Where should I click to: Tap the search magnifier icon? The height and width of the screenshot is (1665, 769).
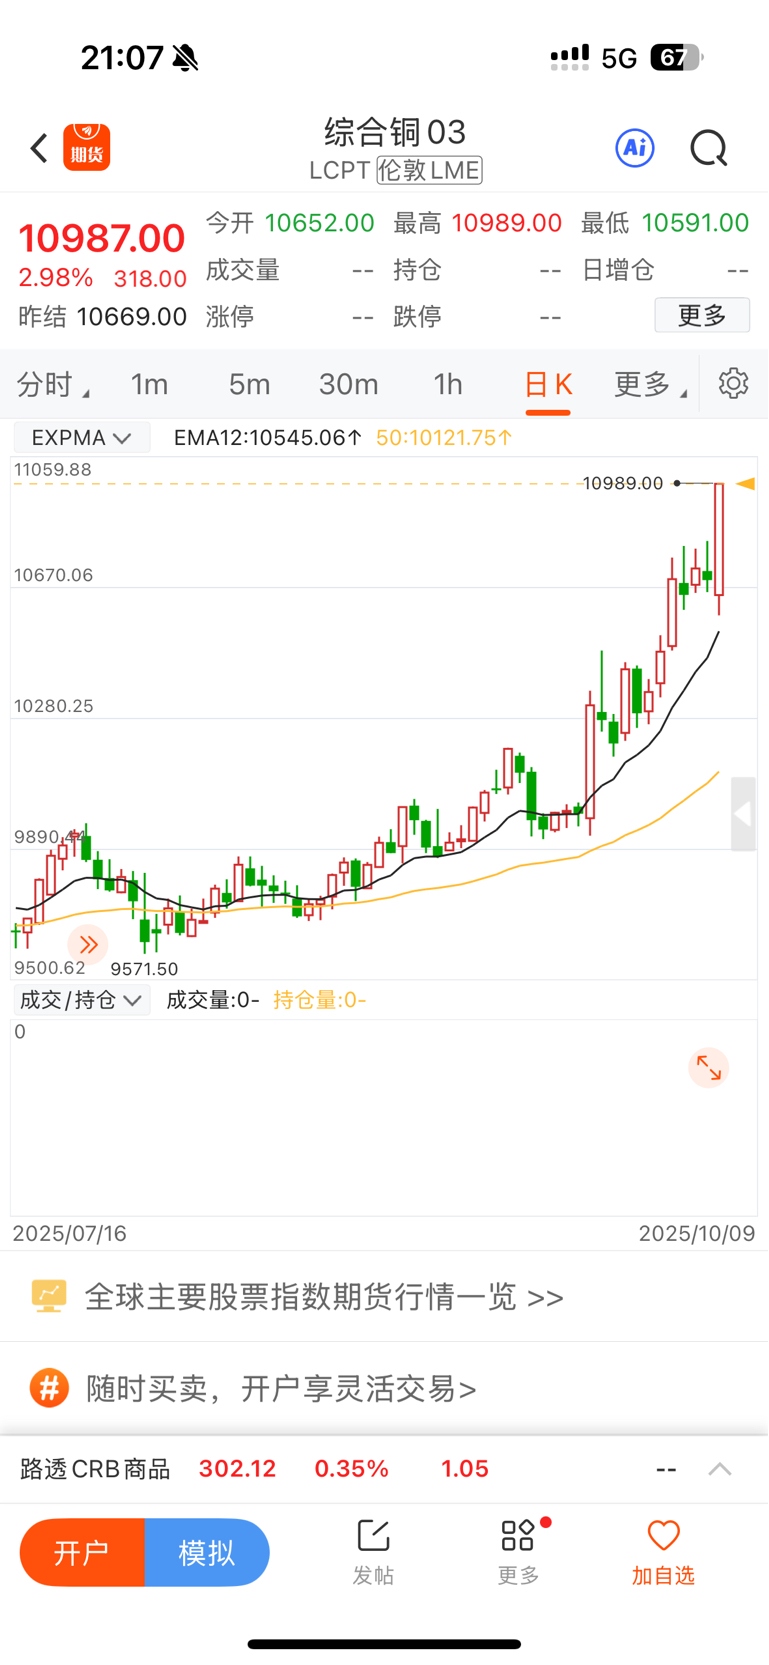point(708,149)
